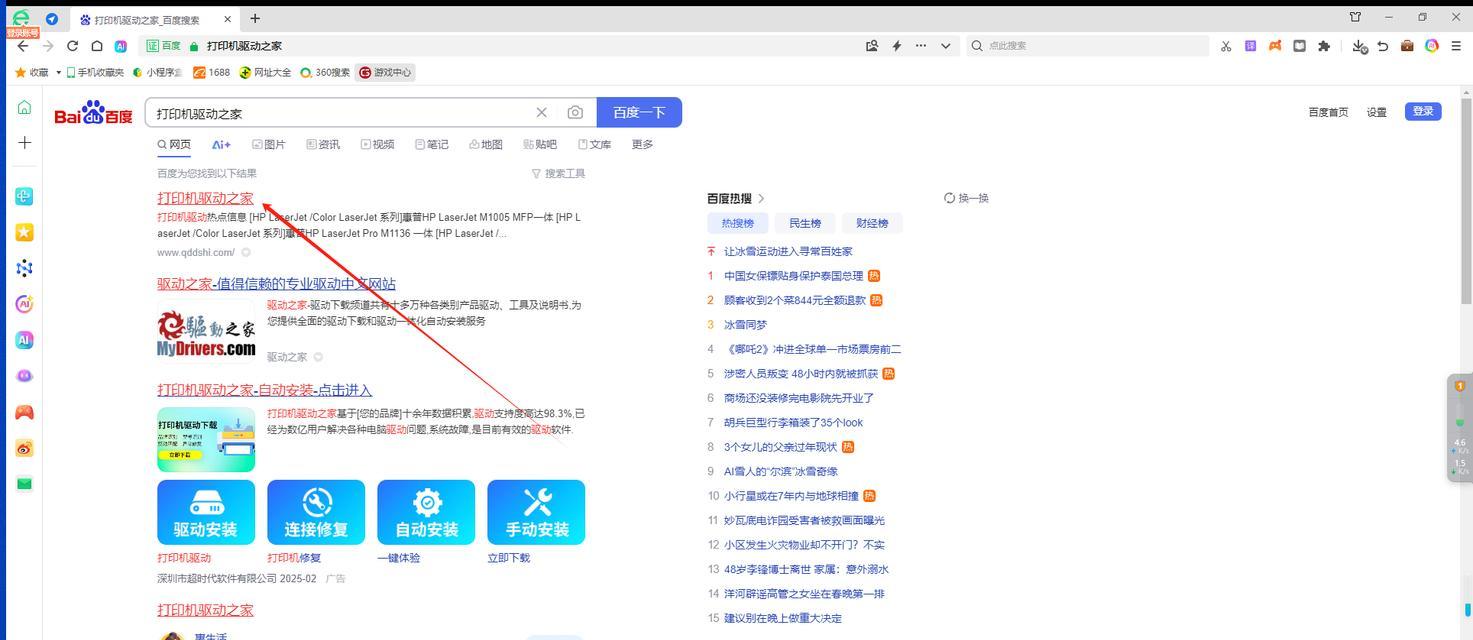Click the skin T-shirt icon in title bar
The height and width of the screenshot is (640, 1473).
(1355, 17)
